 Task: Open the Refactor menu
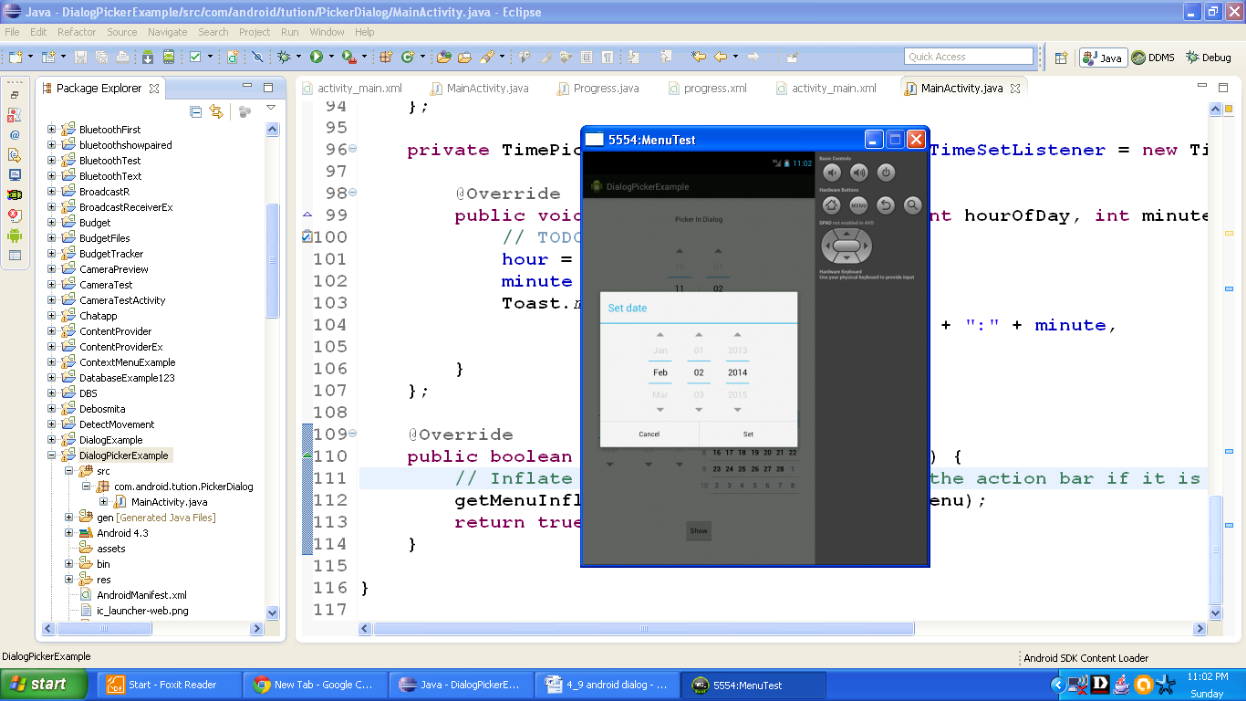pos(77,32)
